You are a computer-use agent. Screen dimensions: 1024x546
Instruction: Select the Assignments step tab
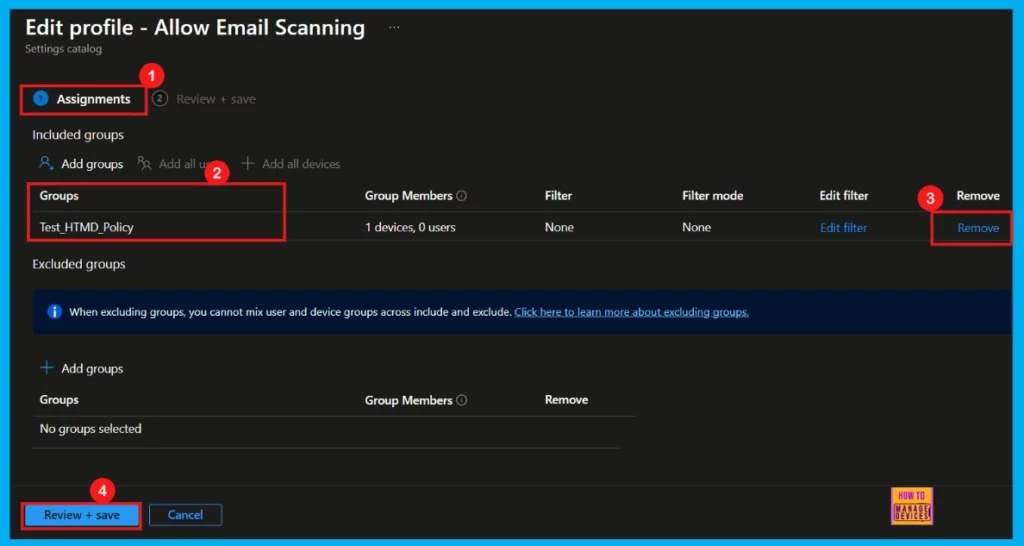tap(83, 99)
